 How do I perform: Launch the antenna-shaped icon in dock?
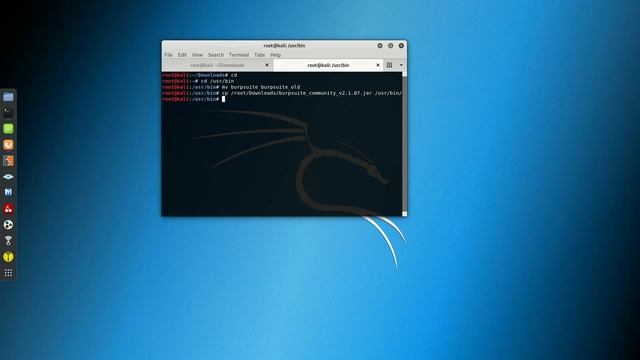coord(8,240)
